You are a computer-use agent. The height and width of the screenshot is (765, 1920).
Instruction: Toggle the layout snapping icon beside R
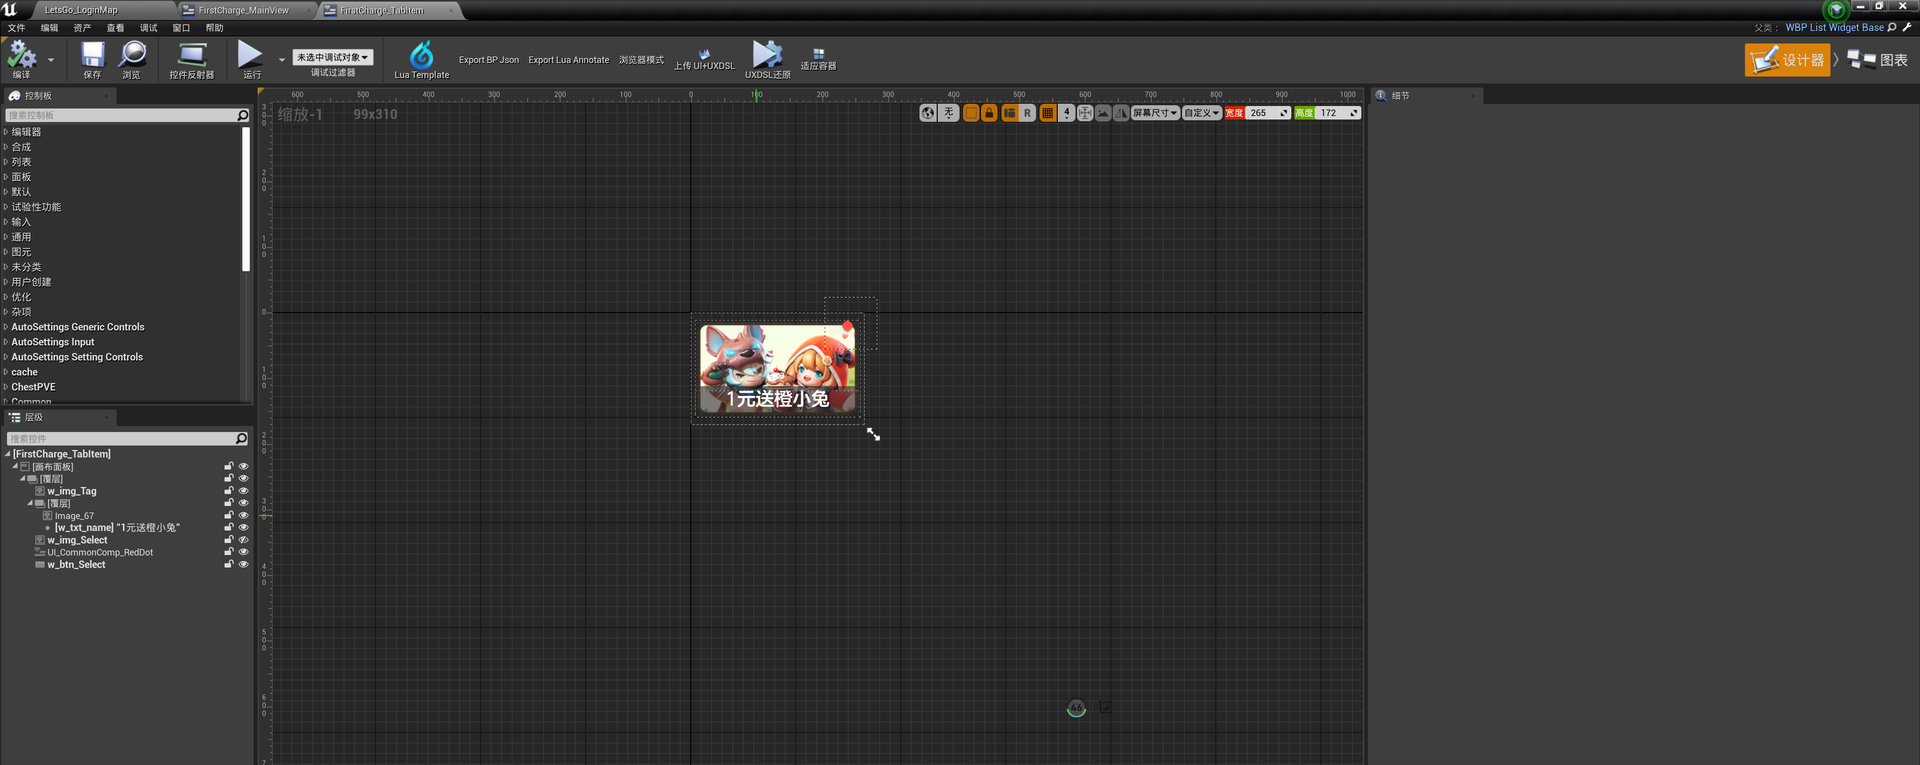click(1009, 113)
